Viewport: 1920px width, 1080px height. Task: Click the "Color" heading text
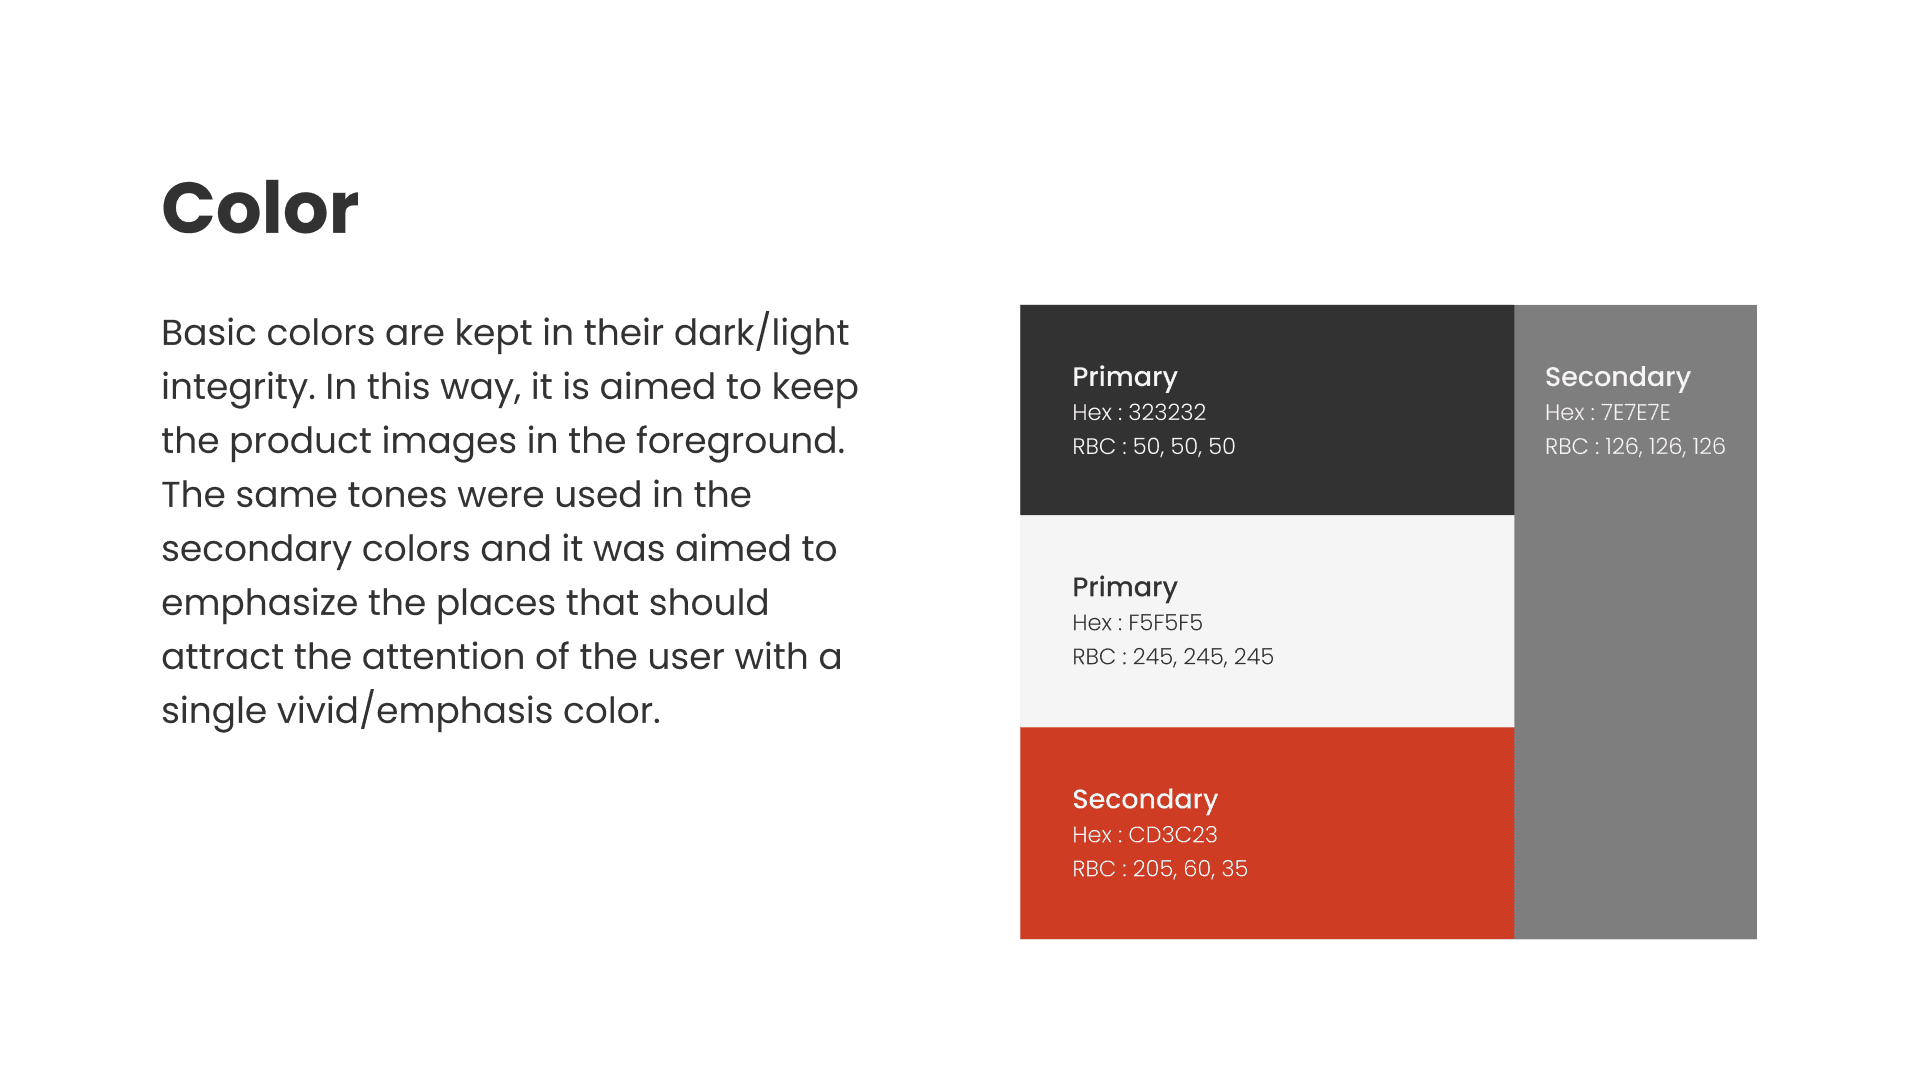(x=260, y=208)
